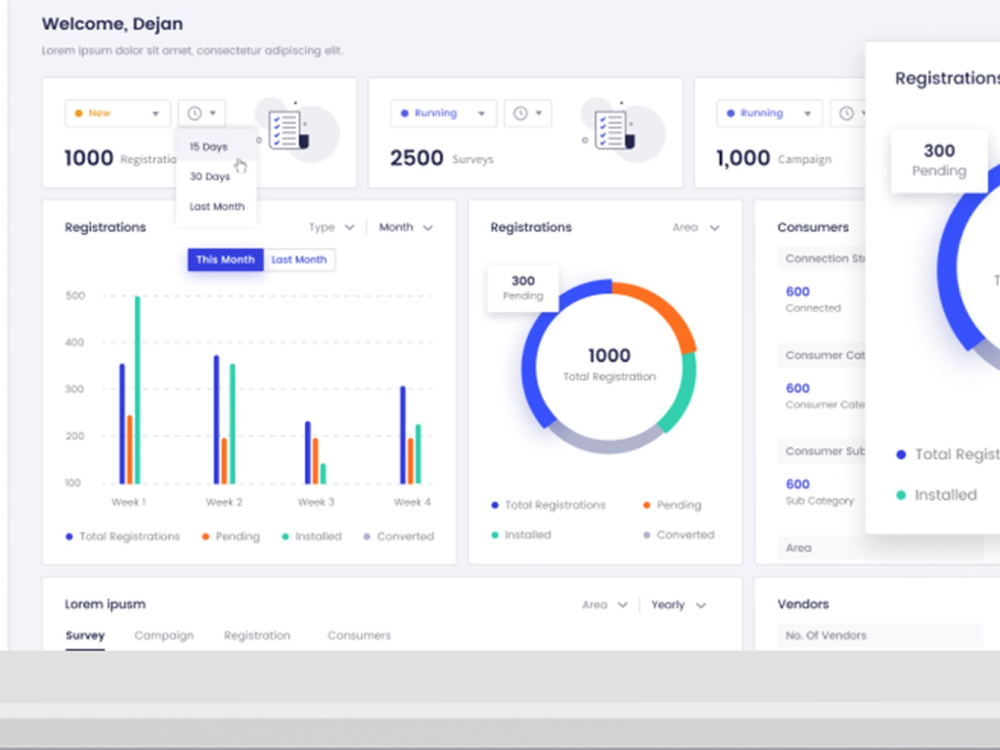Toggle Installed legend under donut chart
The height and width of the screenshot is (750, 1000).
pos(521,535)
